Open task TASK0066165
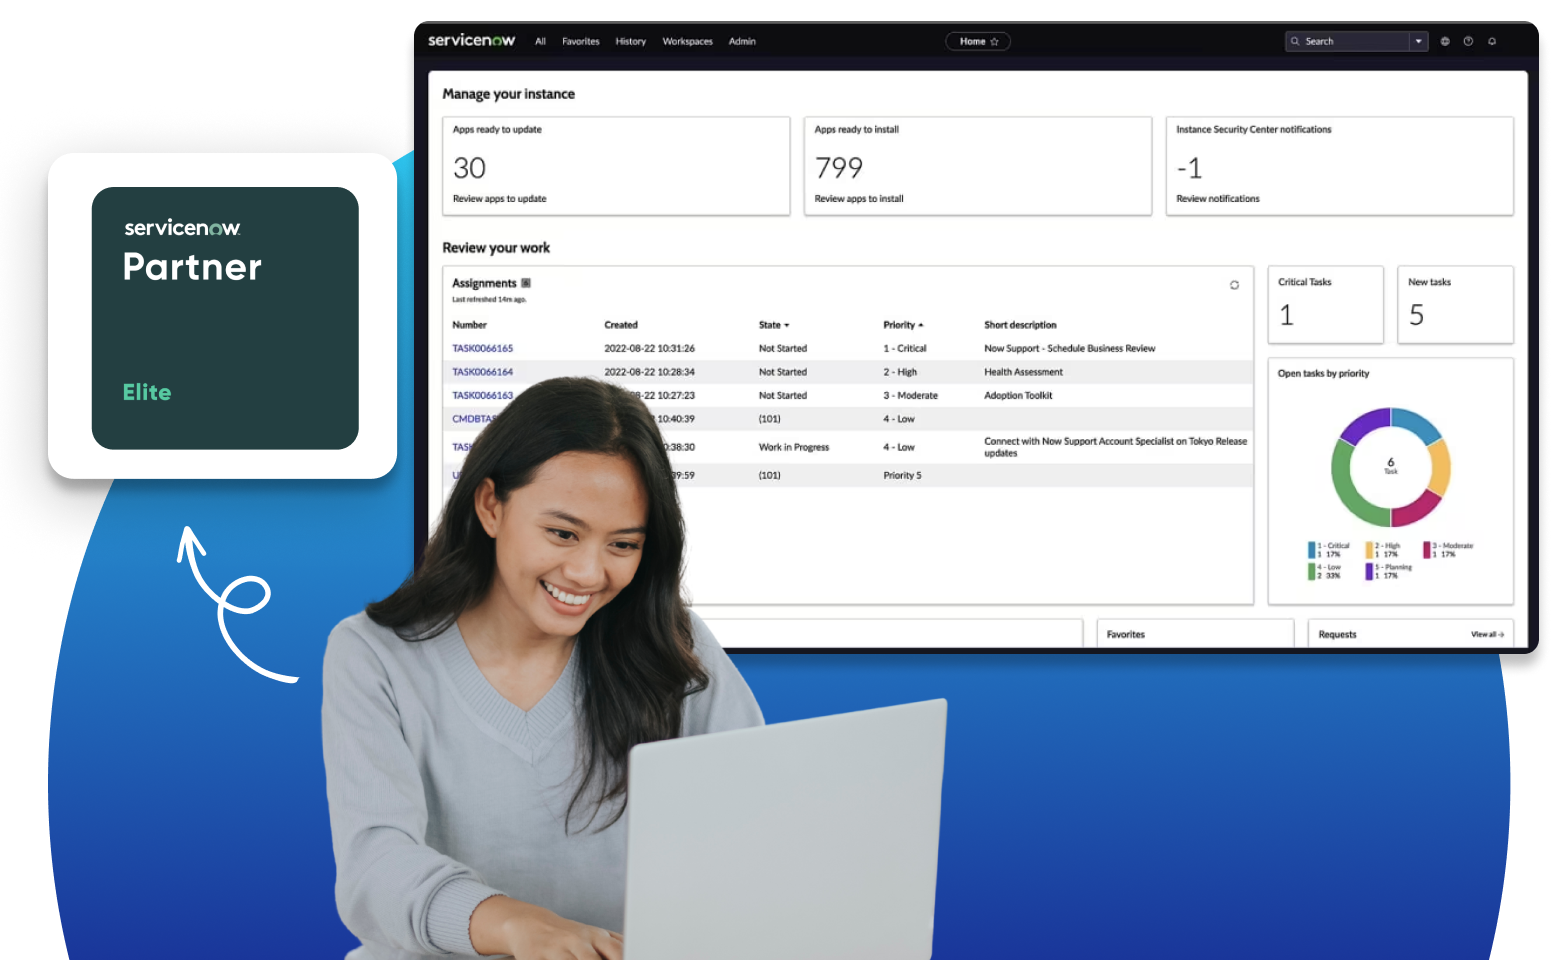 tap(482, 349)
